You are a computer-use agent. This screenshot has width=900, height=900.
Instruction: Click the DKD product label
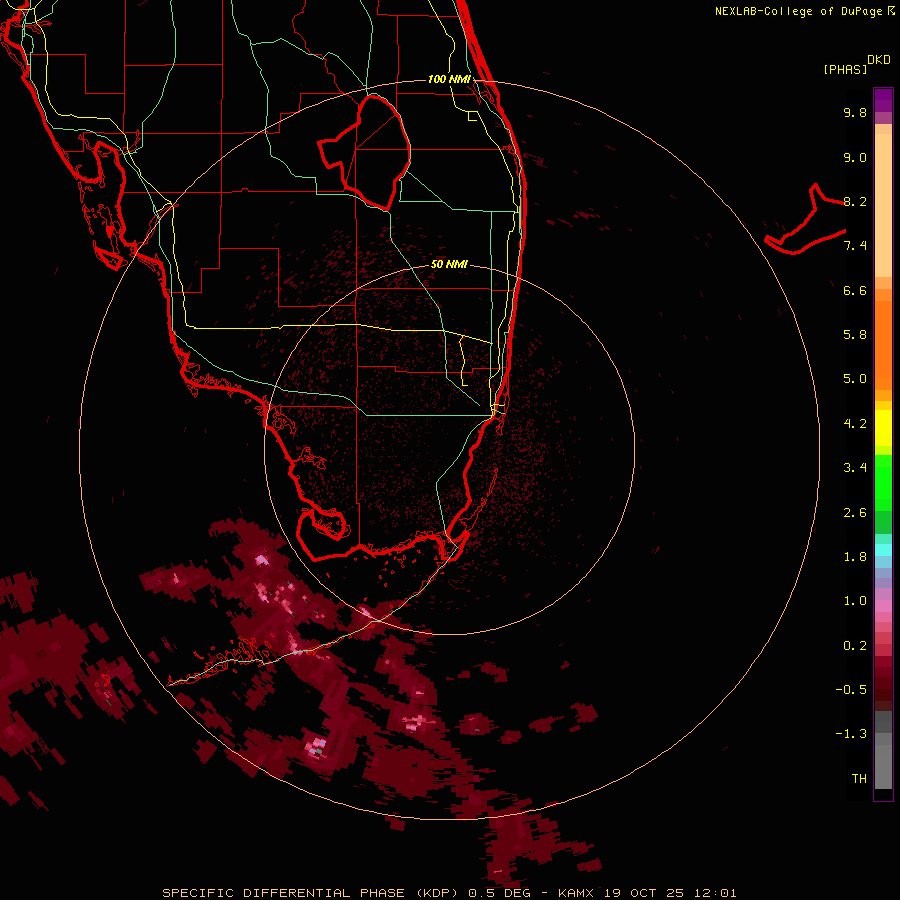click(879, 60)
